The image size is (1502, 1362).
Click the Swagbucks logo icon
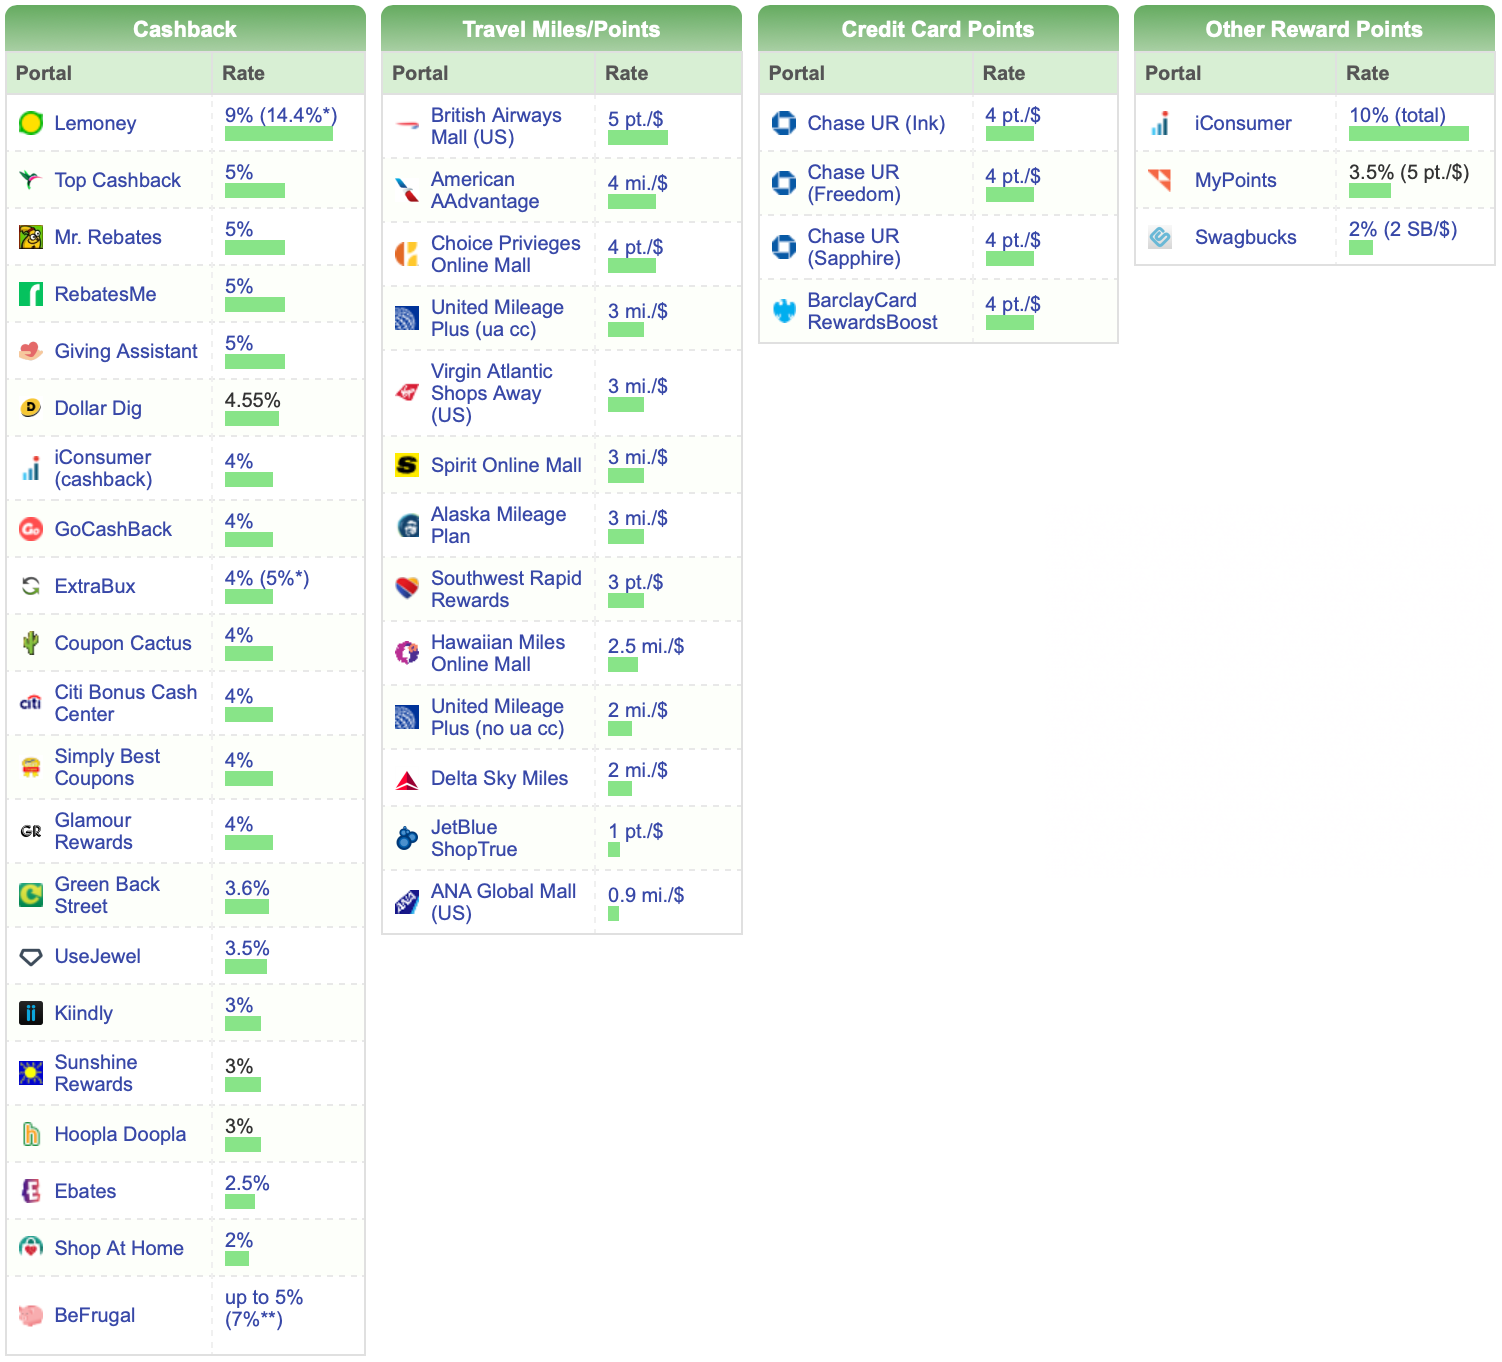pos(1160,237)
